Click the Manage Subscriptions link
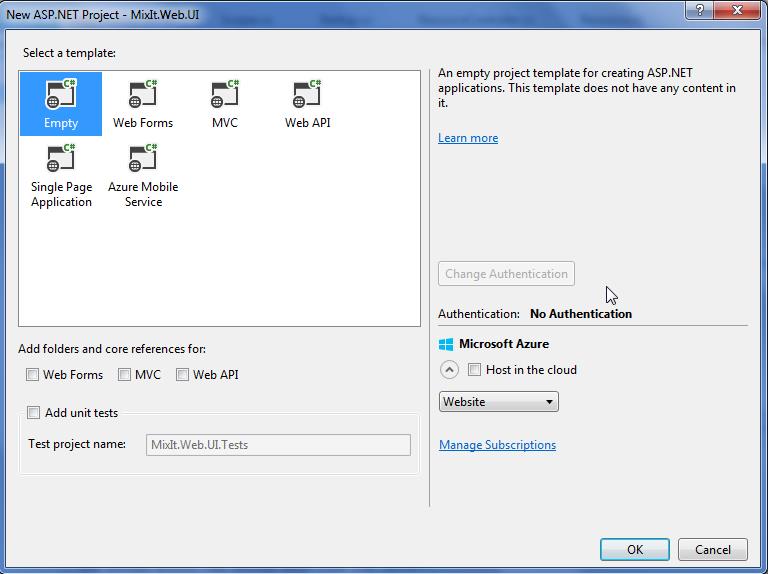 pos(497,445)
